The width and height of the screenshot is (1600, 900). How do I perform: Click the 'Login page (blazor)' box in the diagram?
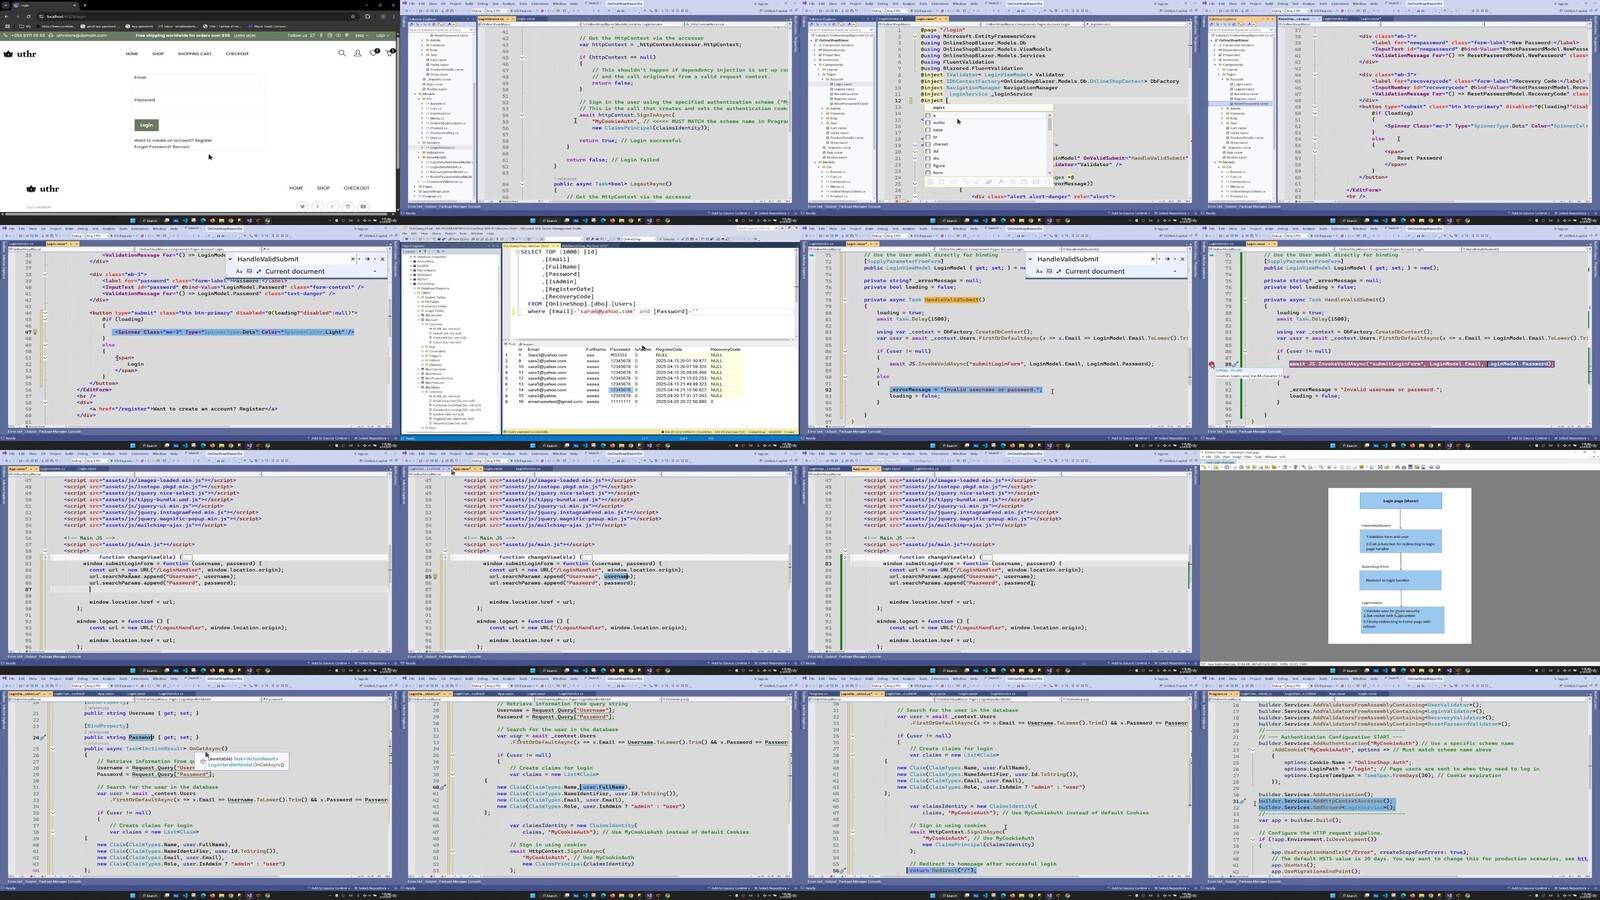1400,501
